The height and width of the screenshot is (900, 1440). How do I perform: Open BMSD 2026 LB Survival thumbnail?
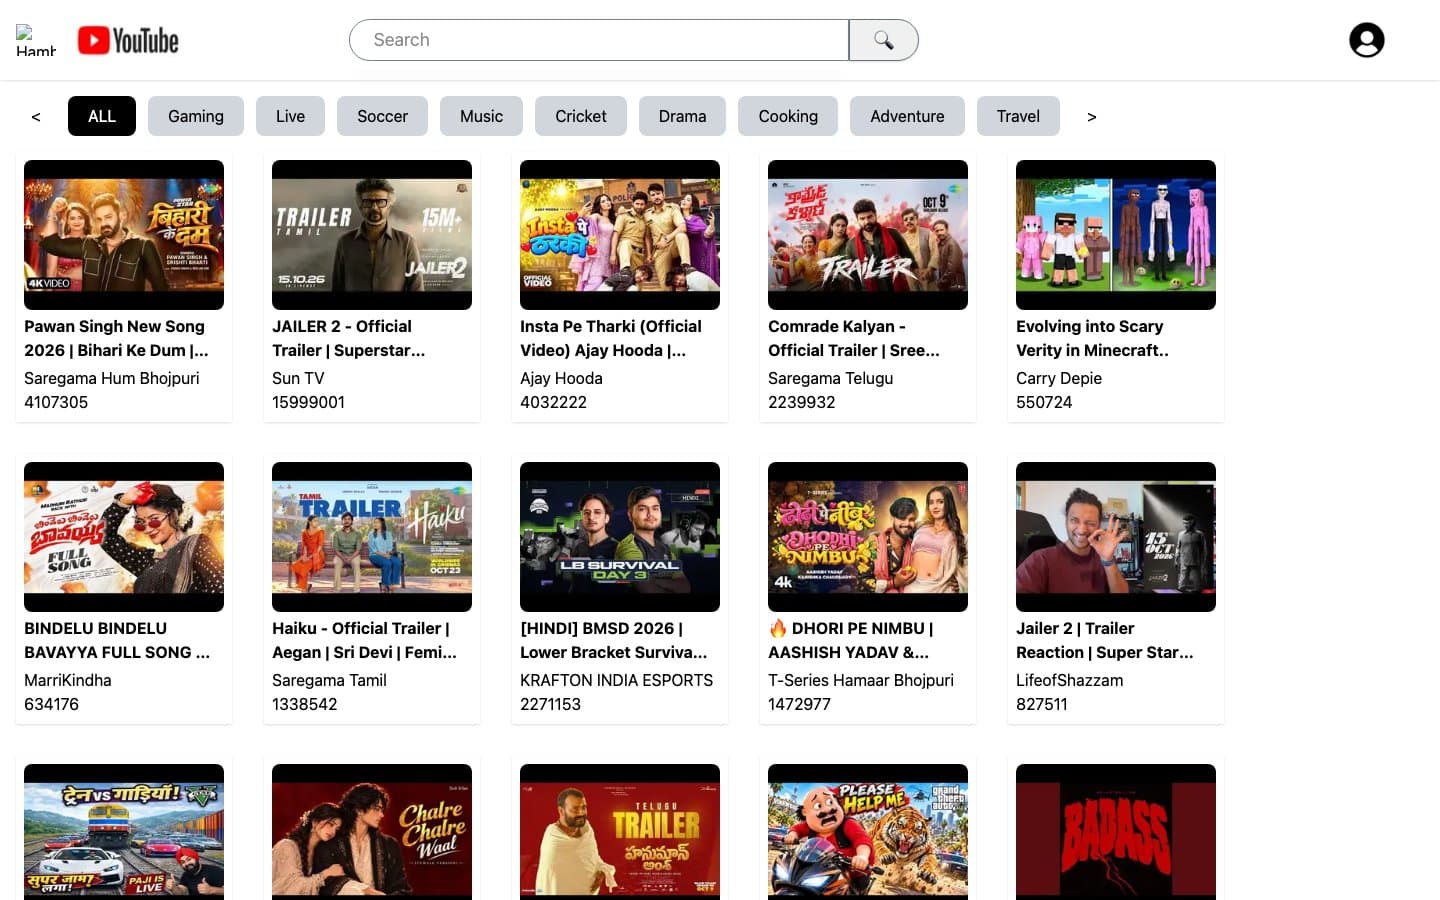[x=620, y=537]
